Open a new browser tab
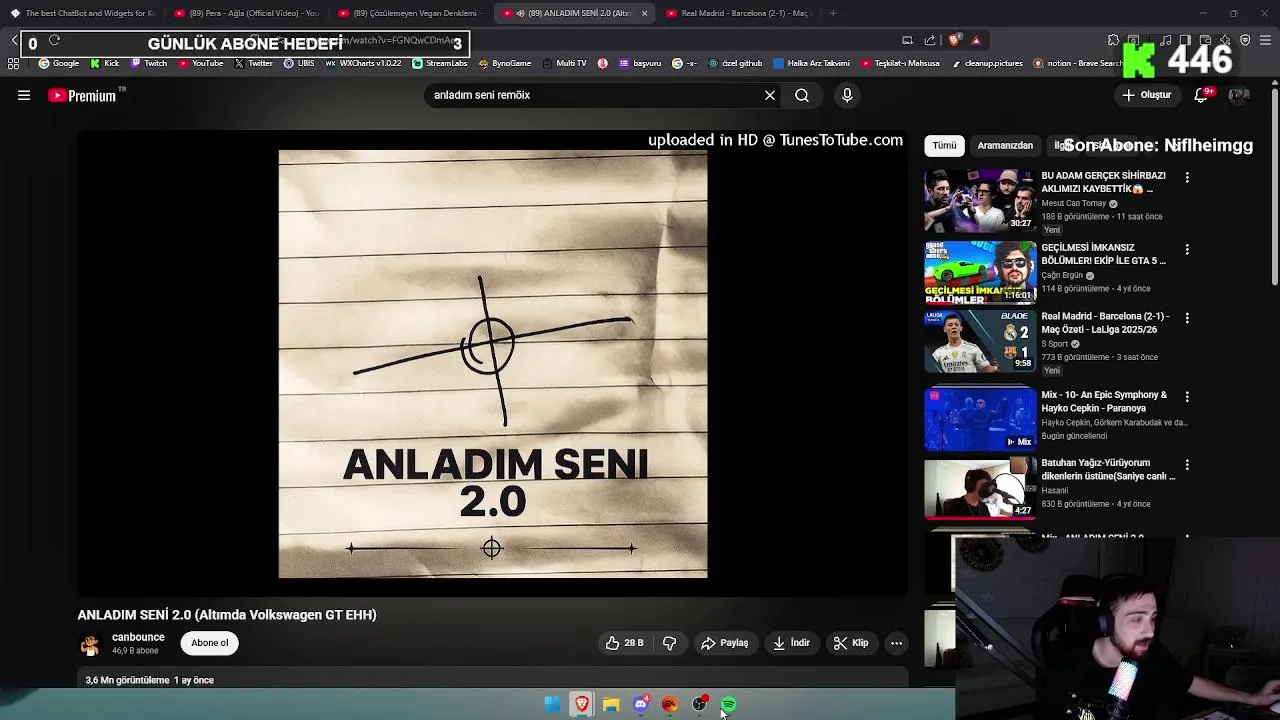 pos(833,13)
